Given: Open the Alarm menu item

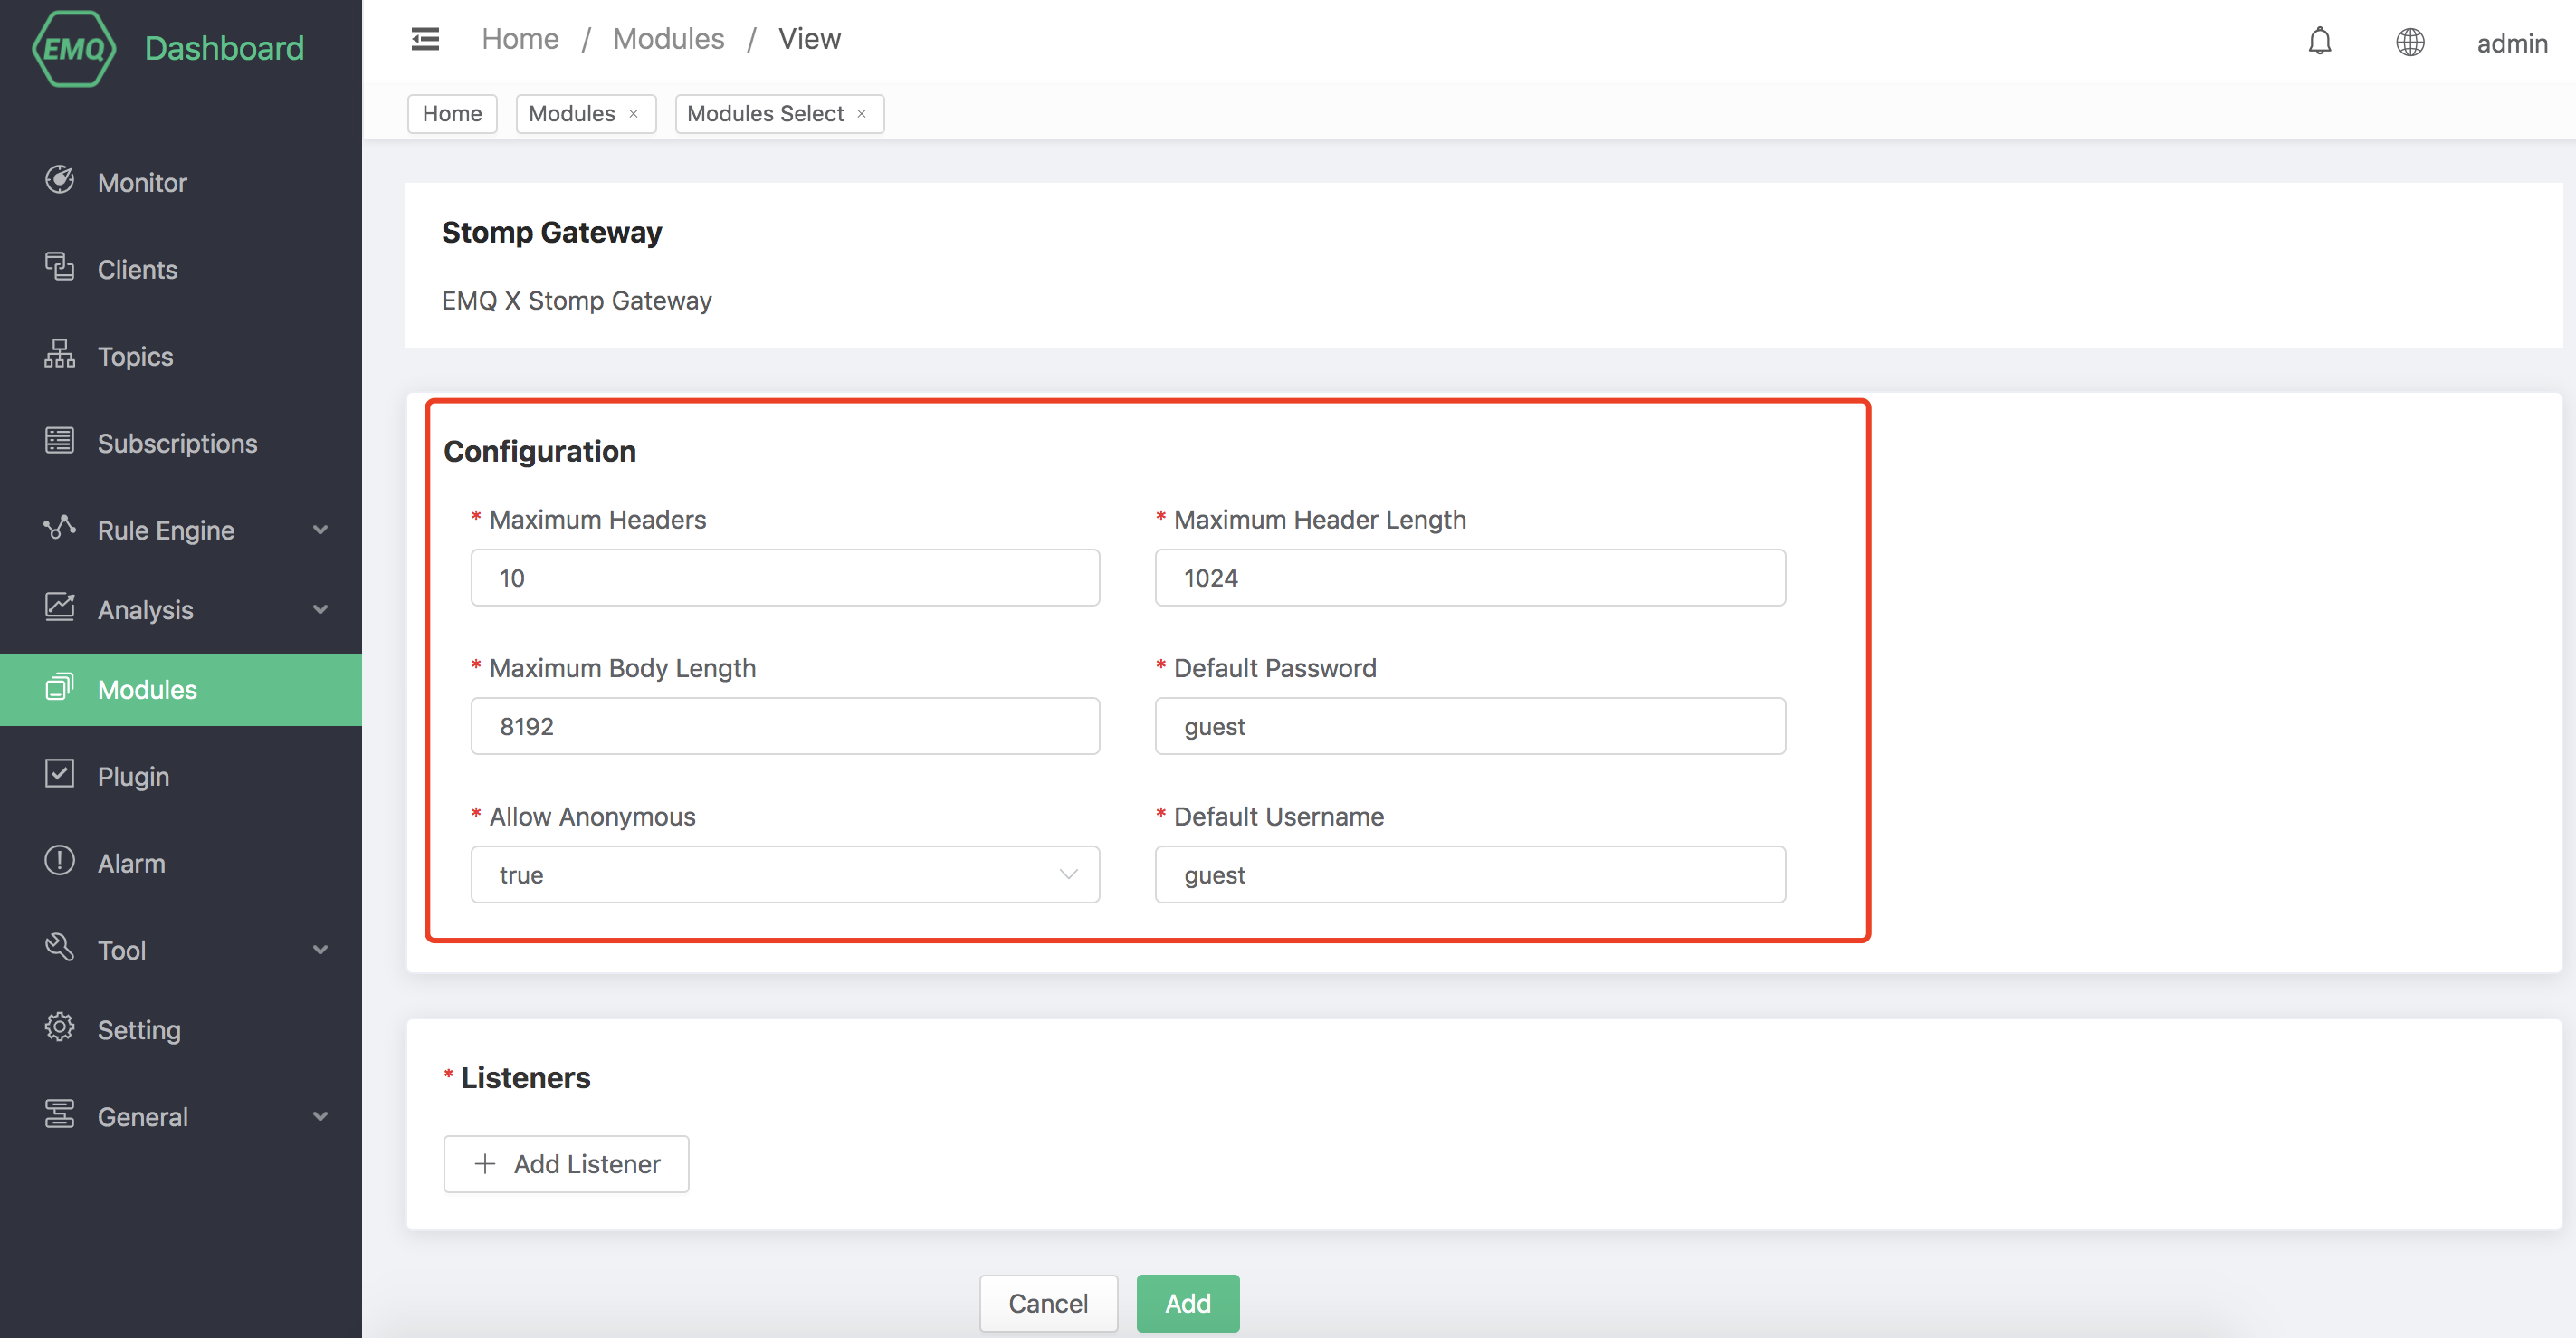Looking at the screenshot, I should [181, 863].
